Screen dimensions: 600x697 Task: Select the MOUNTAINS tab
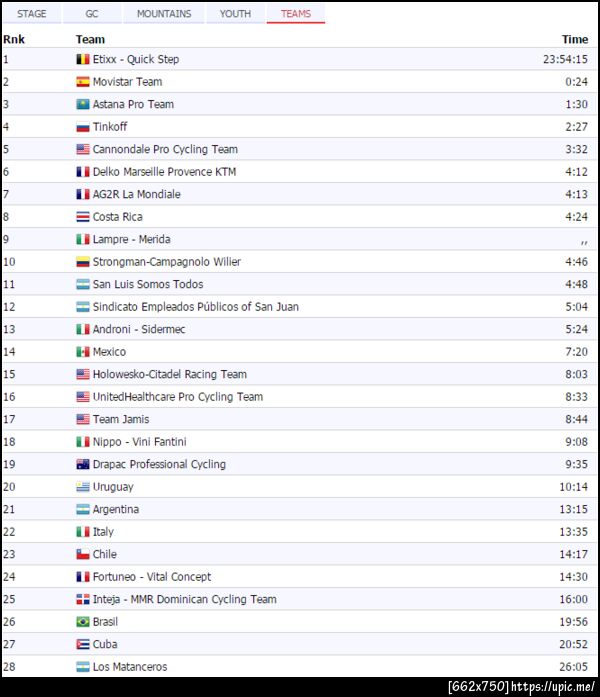click(164, 14)
